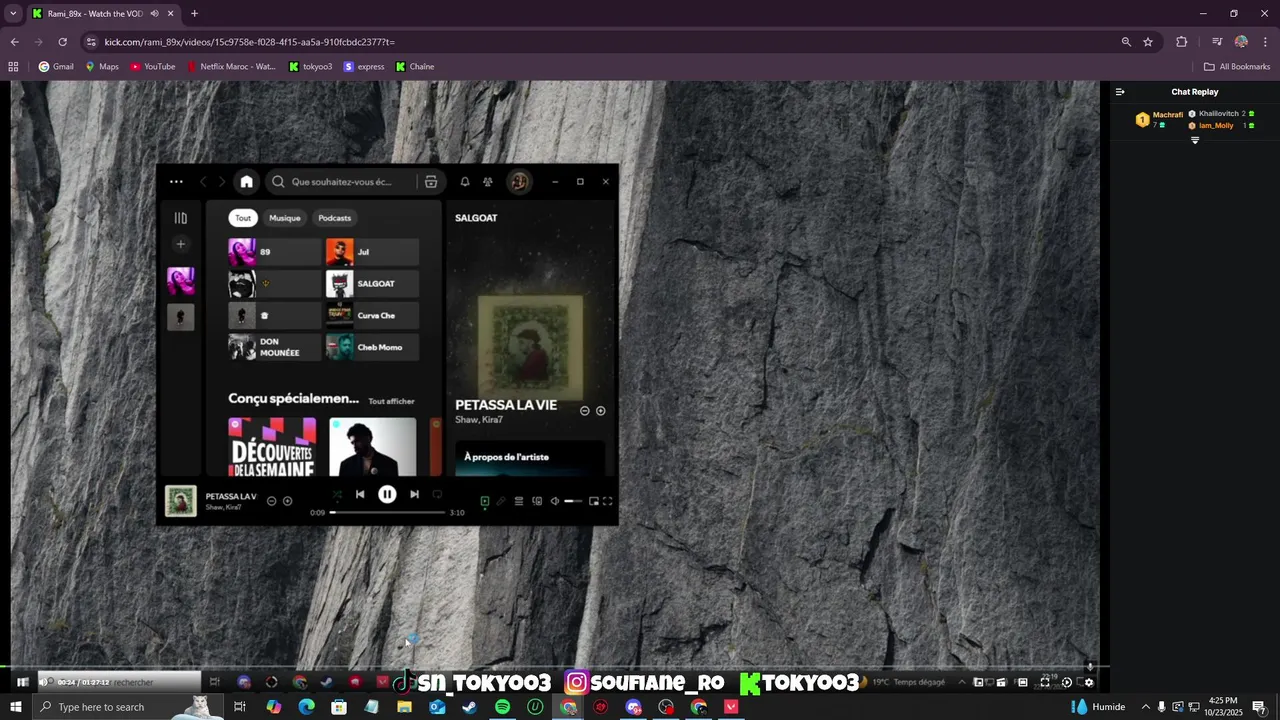Add PETASSA LA VIE to library in right panel

[601, 411]
